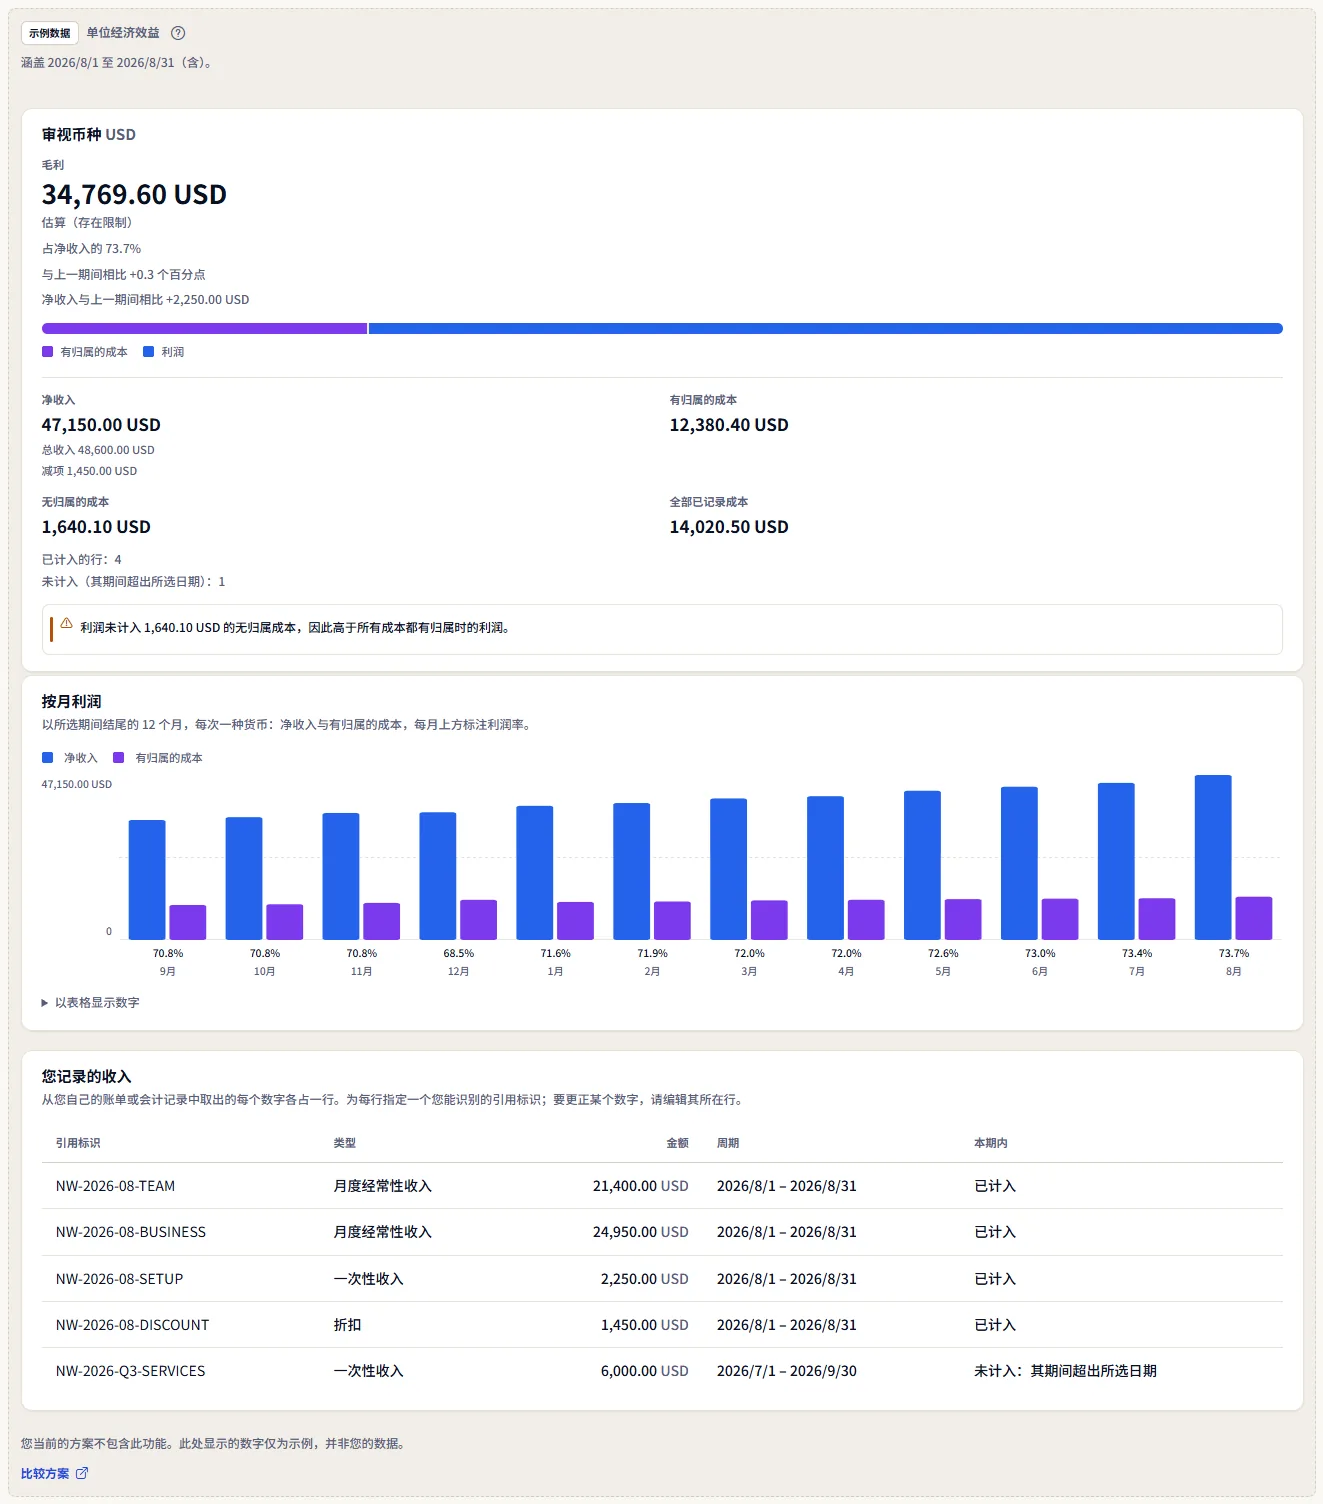This screenshot has width=1323, height=1504.
Task: Select the NW-2026-08-DISCOUNT row reference
Action: click(132, 1325)
